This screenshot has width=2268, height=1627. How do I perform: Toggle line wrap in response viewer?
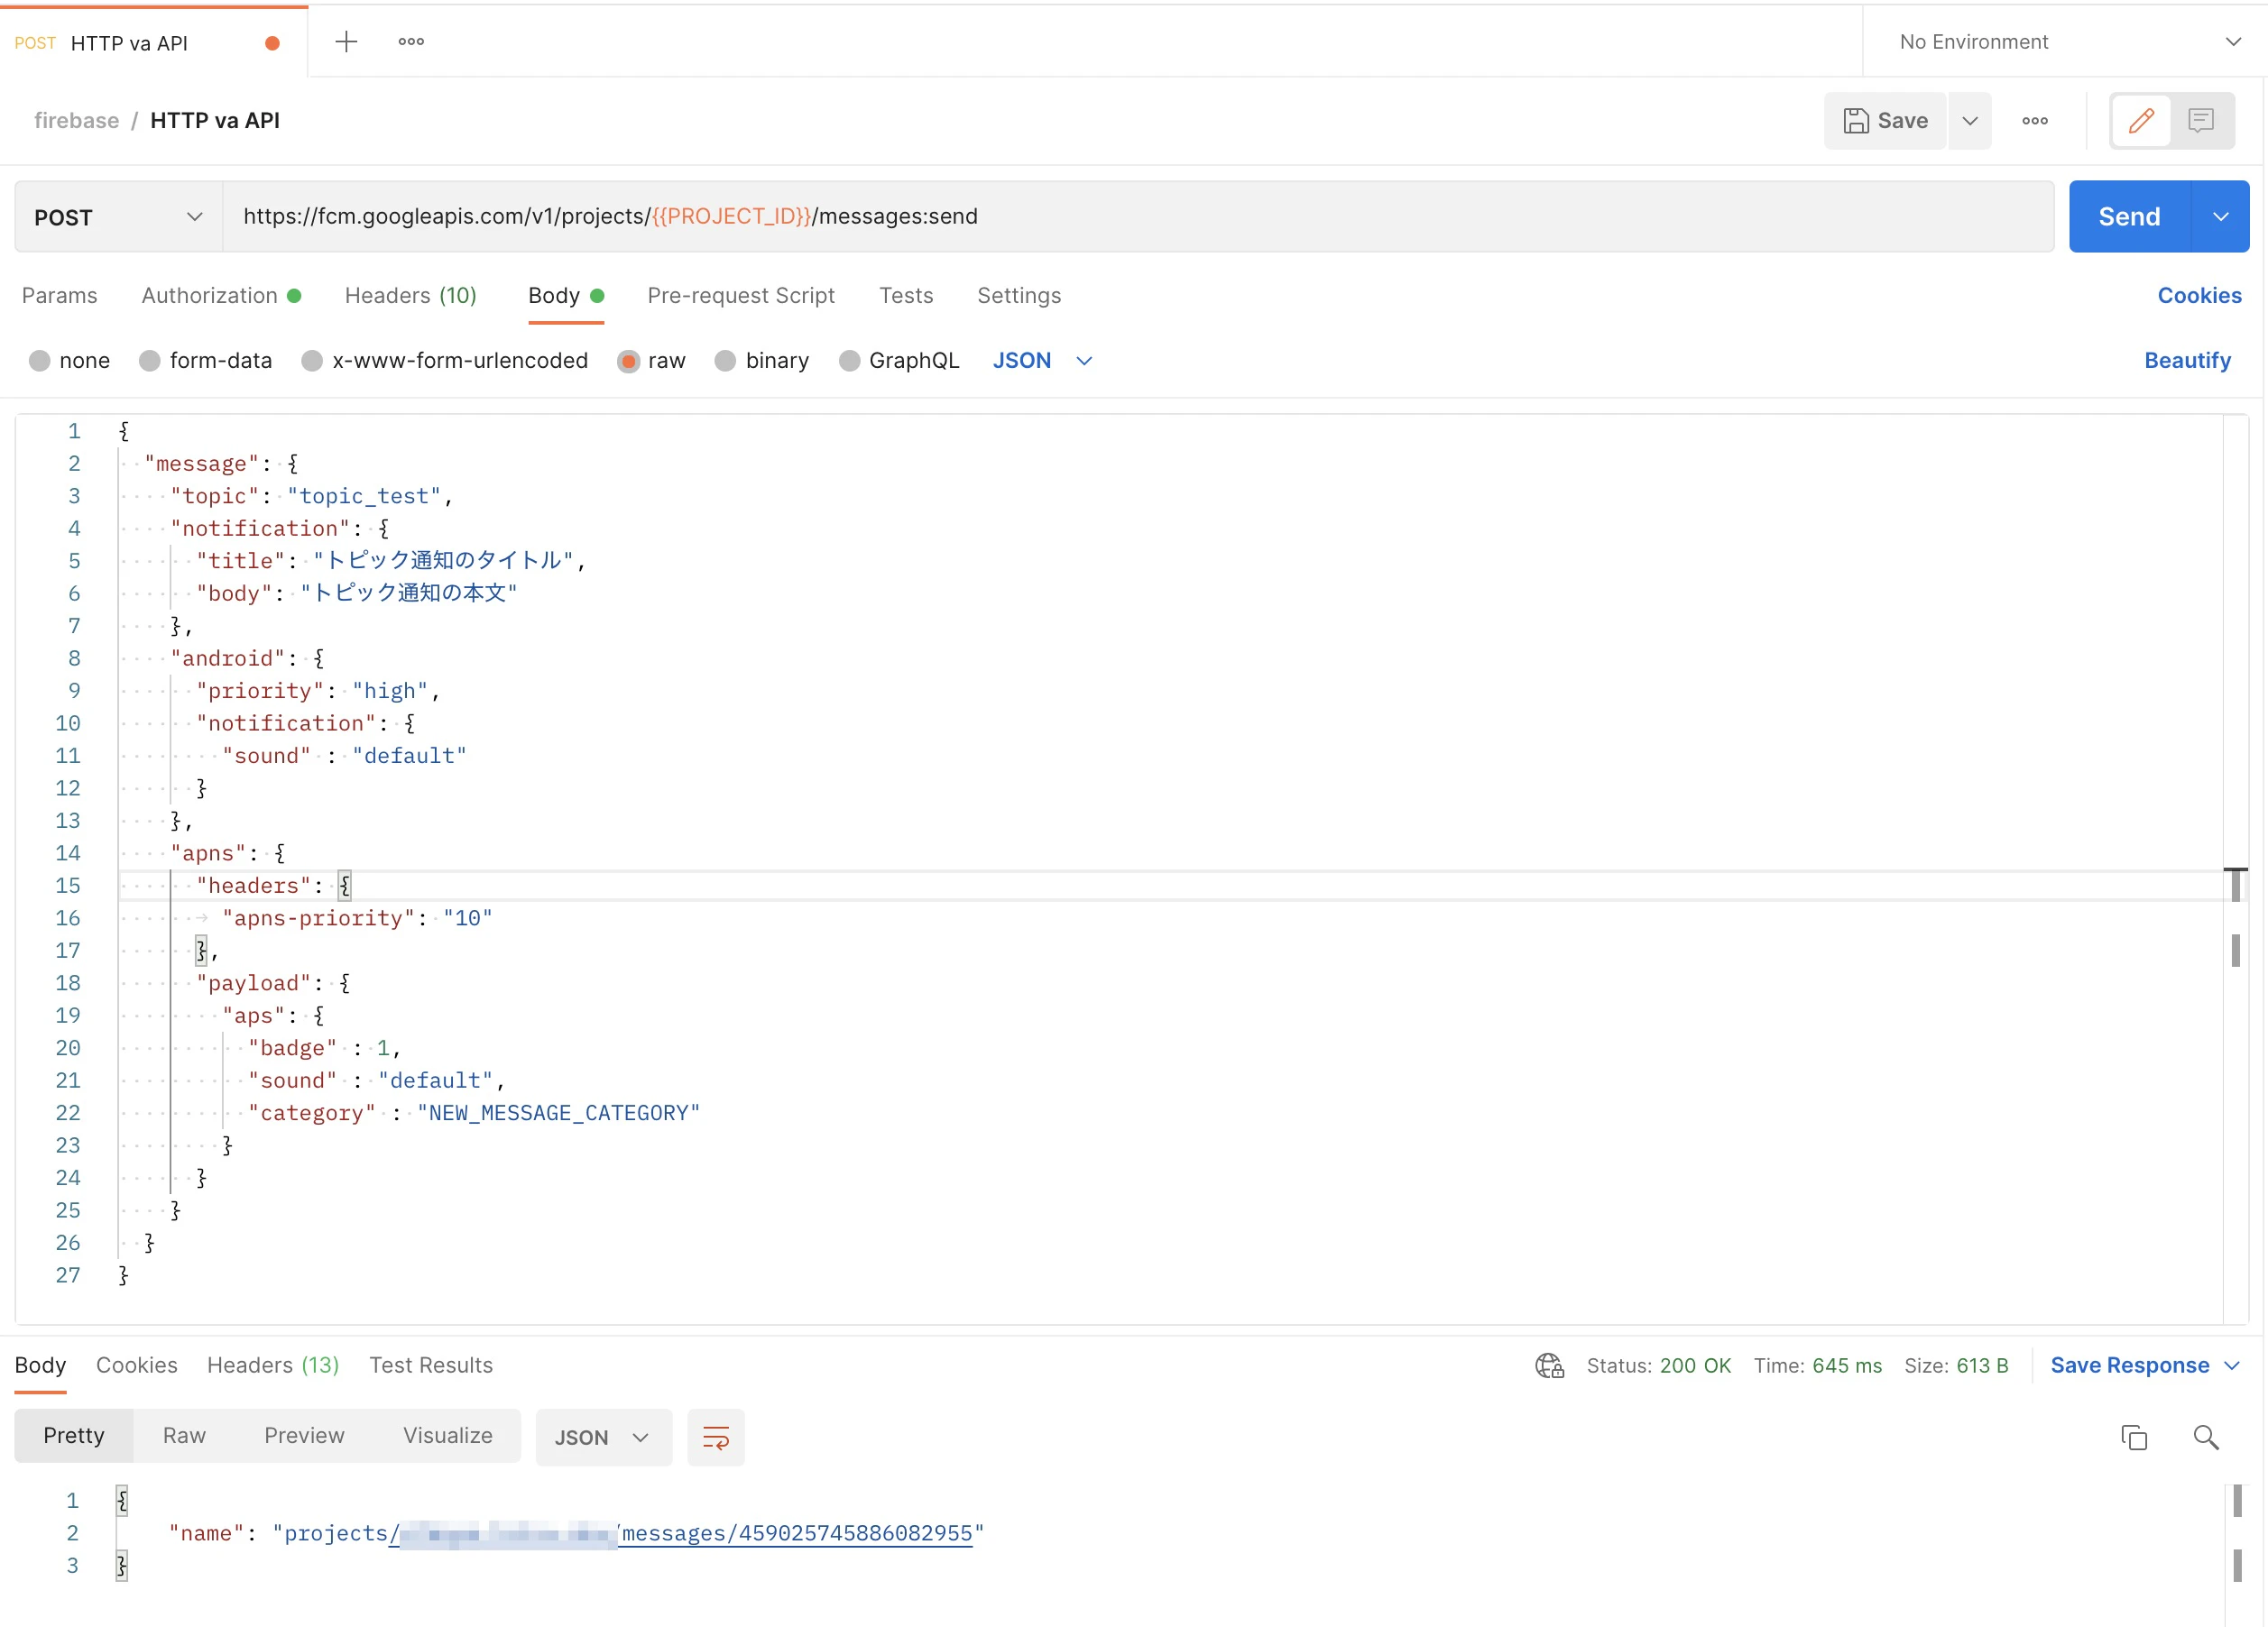click(716, 1437)
